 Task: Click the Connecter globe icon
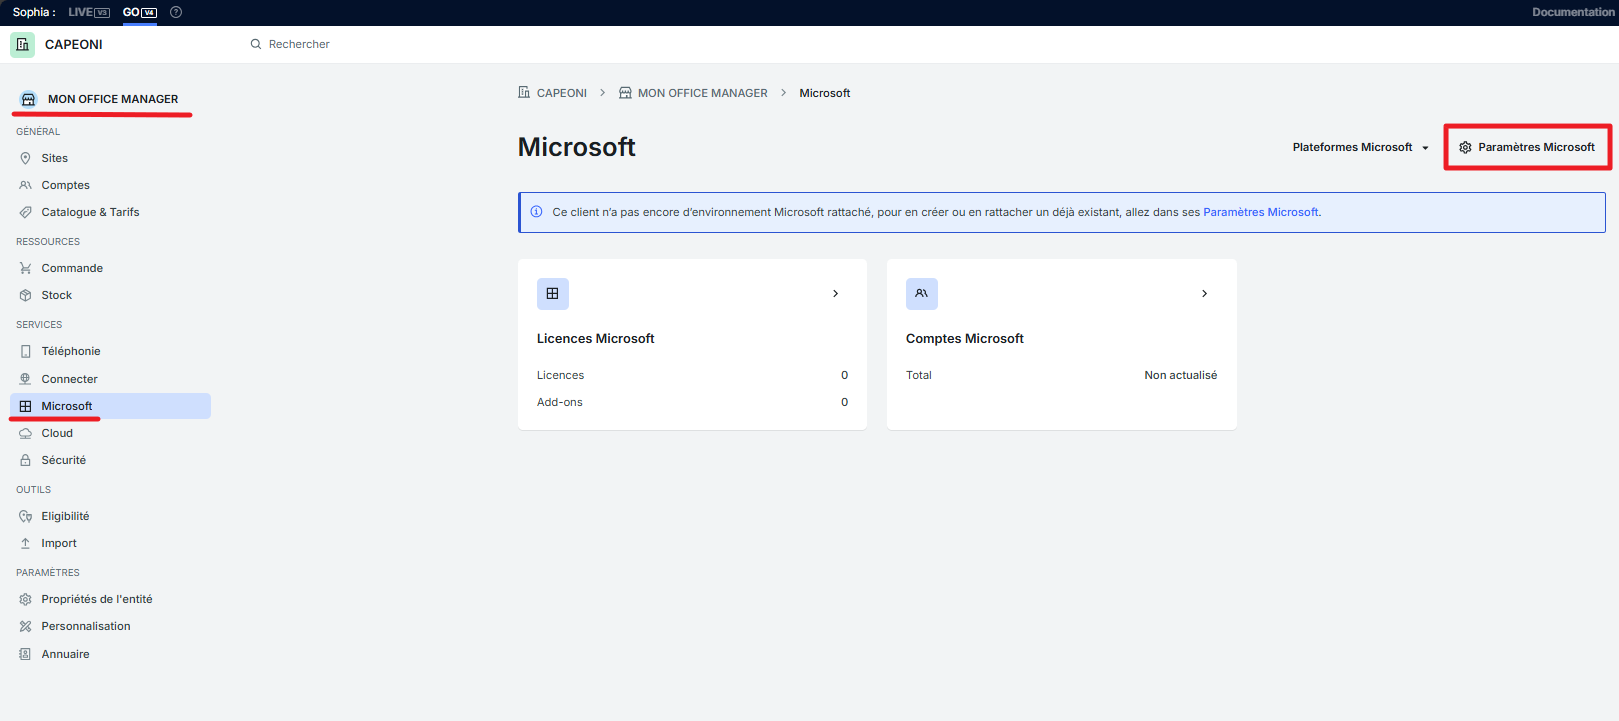coord(26,379)
